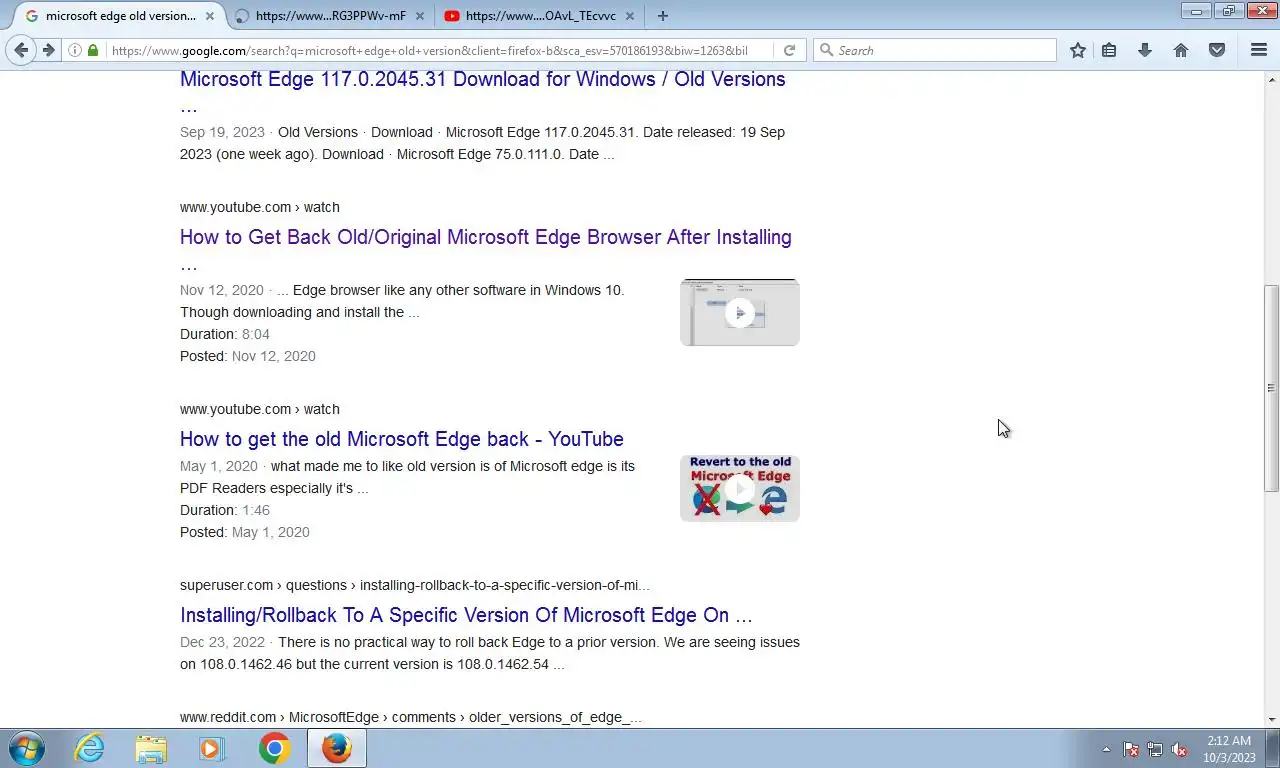This screenshot has width=1280, height=768.
Task: Open Action Center flag tray icon
Action: 1131,749
